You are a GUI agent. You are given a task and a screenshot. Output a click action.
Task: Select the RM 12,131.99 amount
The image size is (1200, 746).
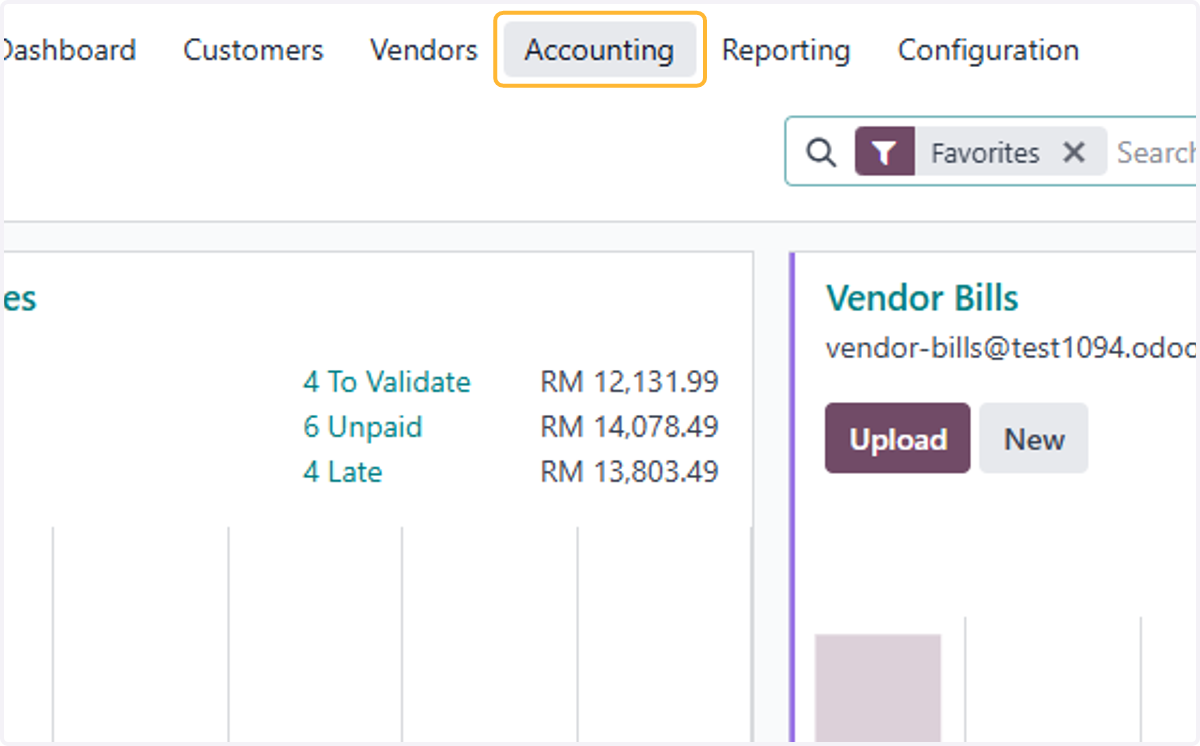click(629, 382)
